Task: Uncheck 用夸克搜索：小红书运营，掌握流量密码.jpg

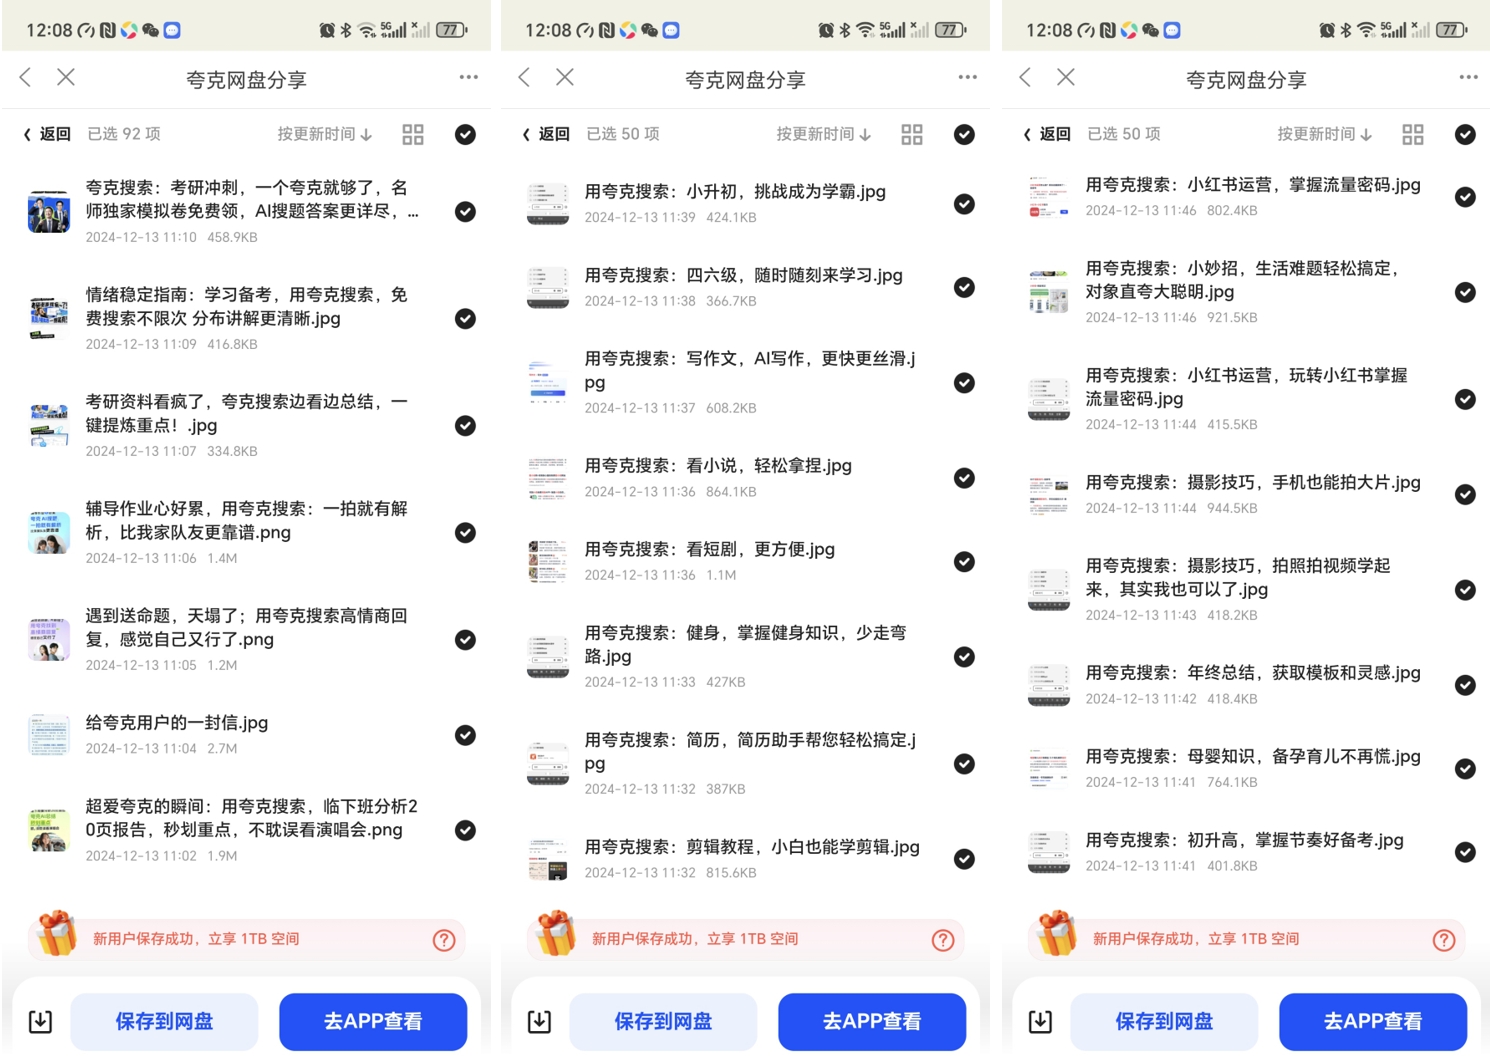Action: point(1465,197)
